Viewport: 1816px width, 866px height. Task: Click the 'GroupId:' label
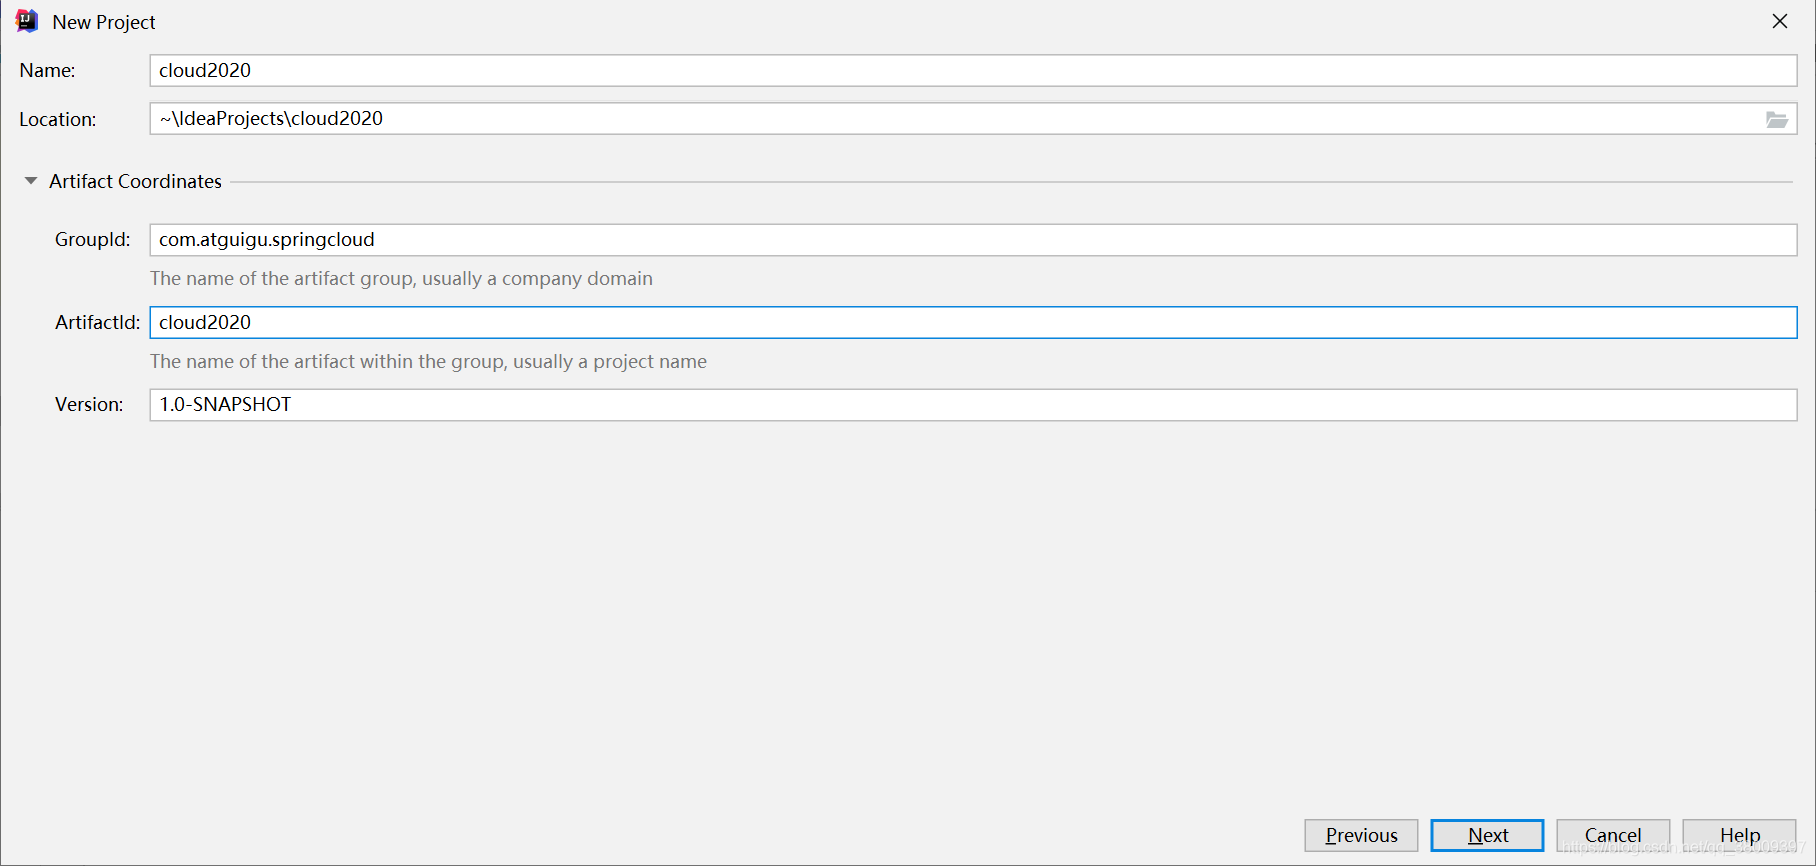92,240
